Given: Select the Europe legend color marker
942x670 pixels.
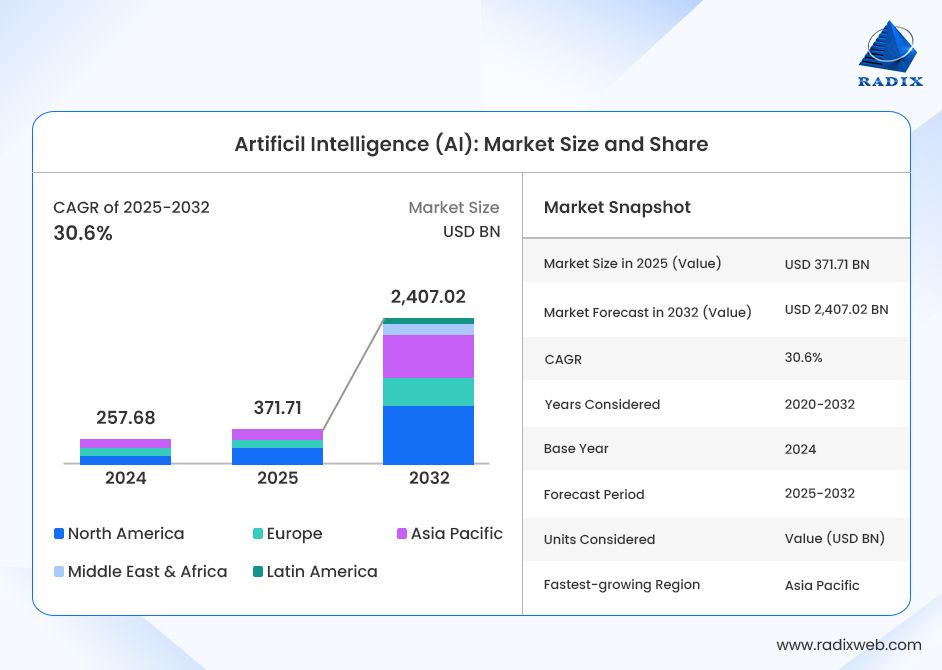Looking at the screenshot, I should [x=258, y=533].
